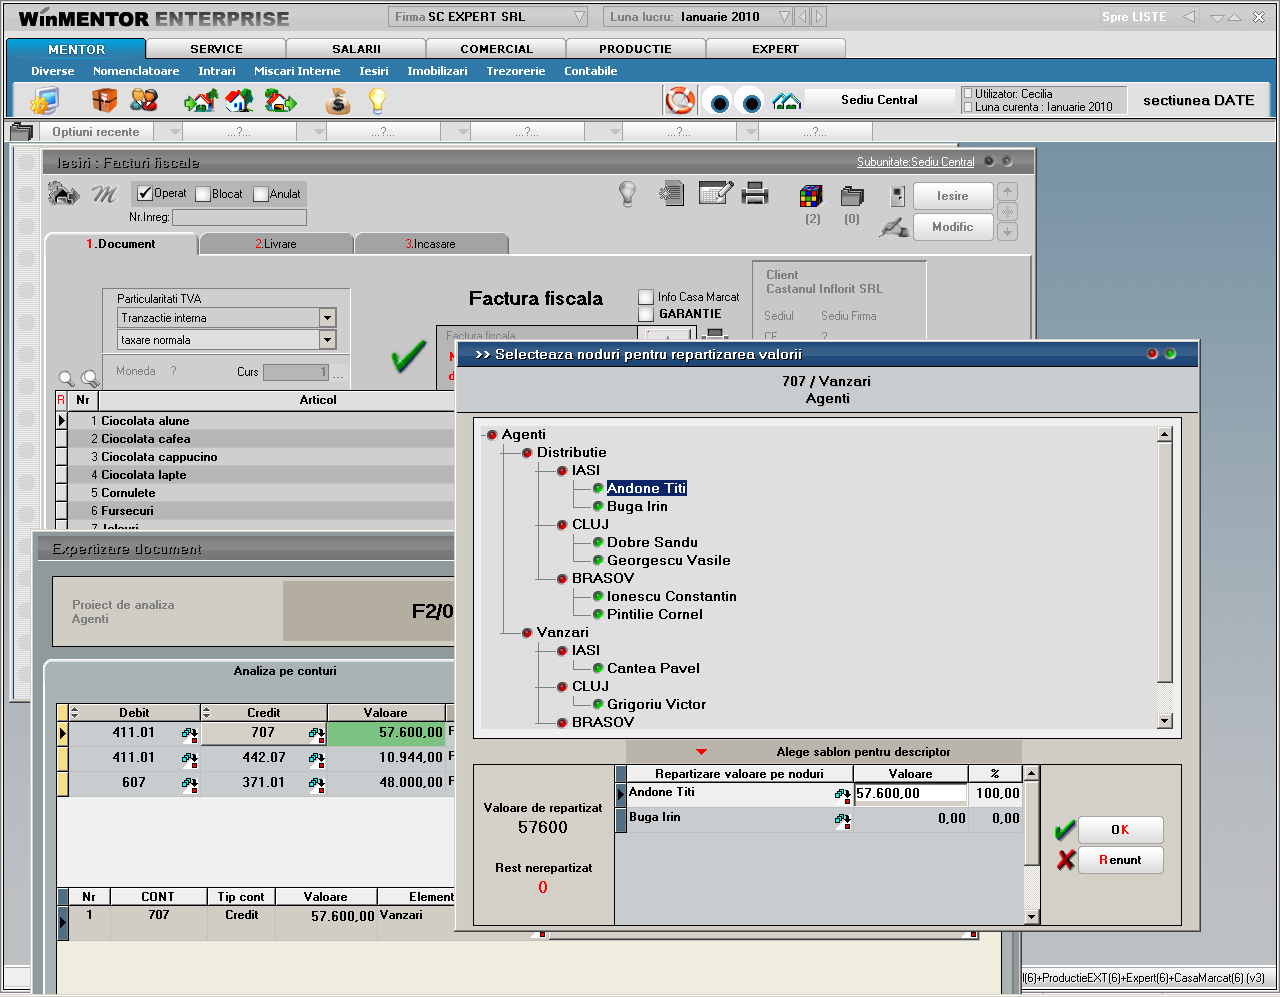Screen dimensions: 1280x997
Task: Click the lifebuoy help icon
Action: click(680, 101)
